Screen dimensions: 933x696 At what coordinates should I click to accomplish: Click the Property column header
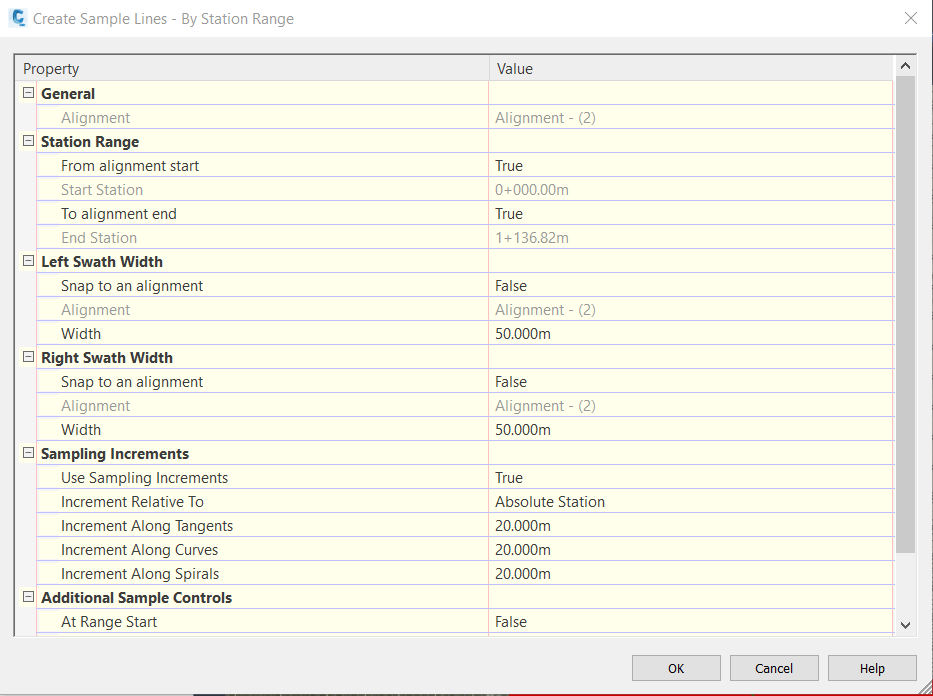(252, 68)
